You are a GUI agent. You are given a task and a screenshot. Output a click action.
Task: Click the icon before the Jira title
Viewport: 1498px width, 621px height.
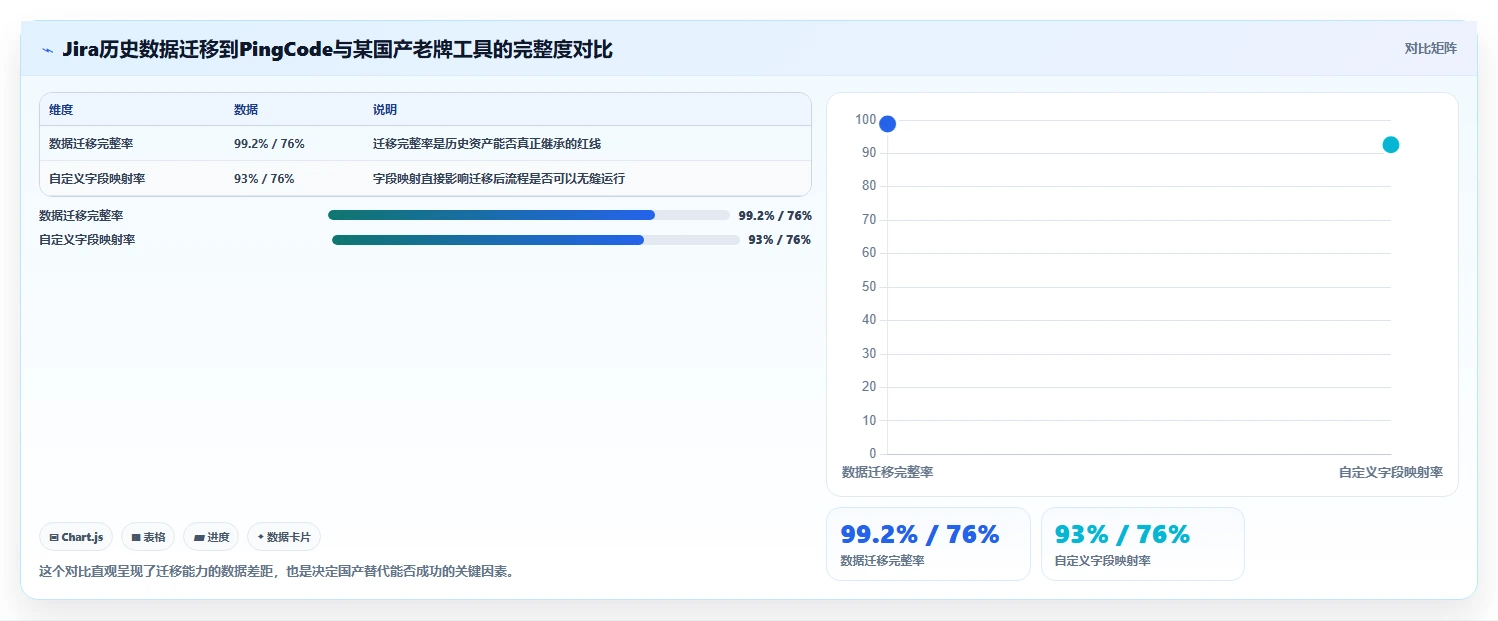[x=47, y=50]
